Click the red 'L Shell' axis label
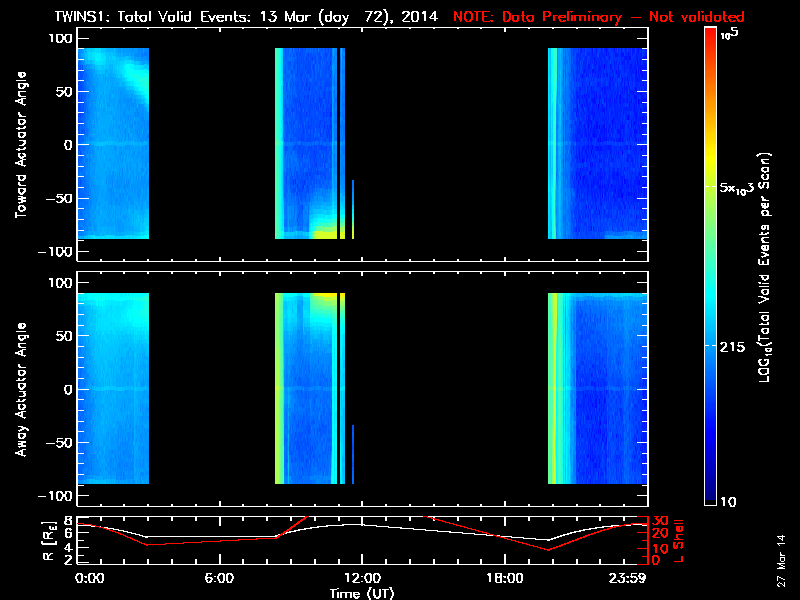The height and width of the screenshot is (600, 800). click(x=680, y=538)
